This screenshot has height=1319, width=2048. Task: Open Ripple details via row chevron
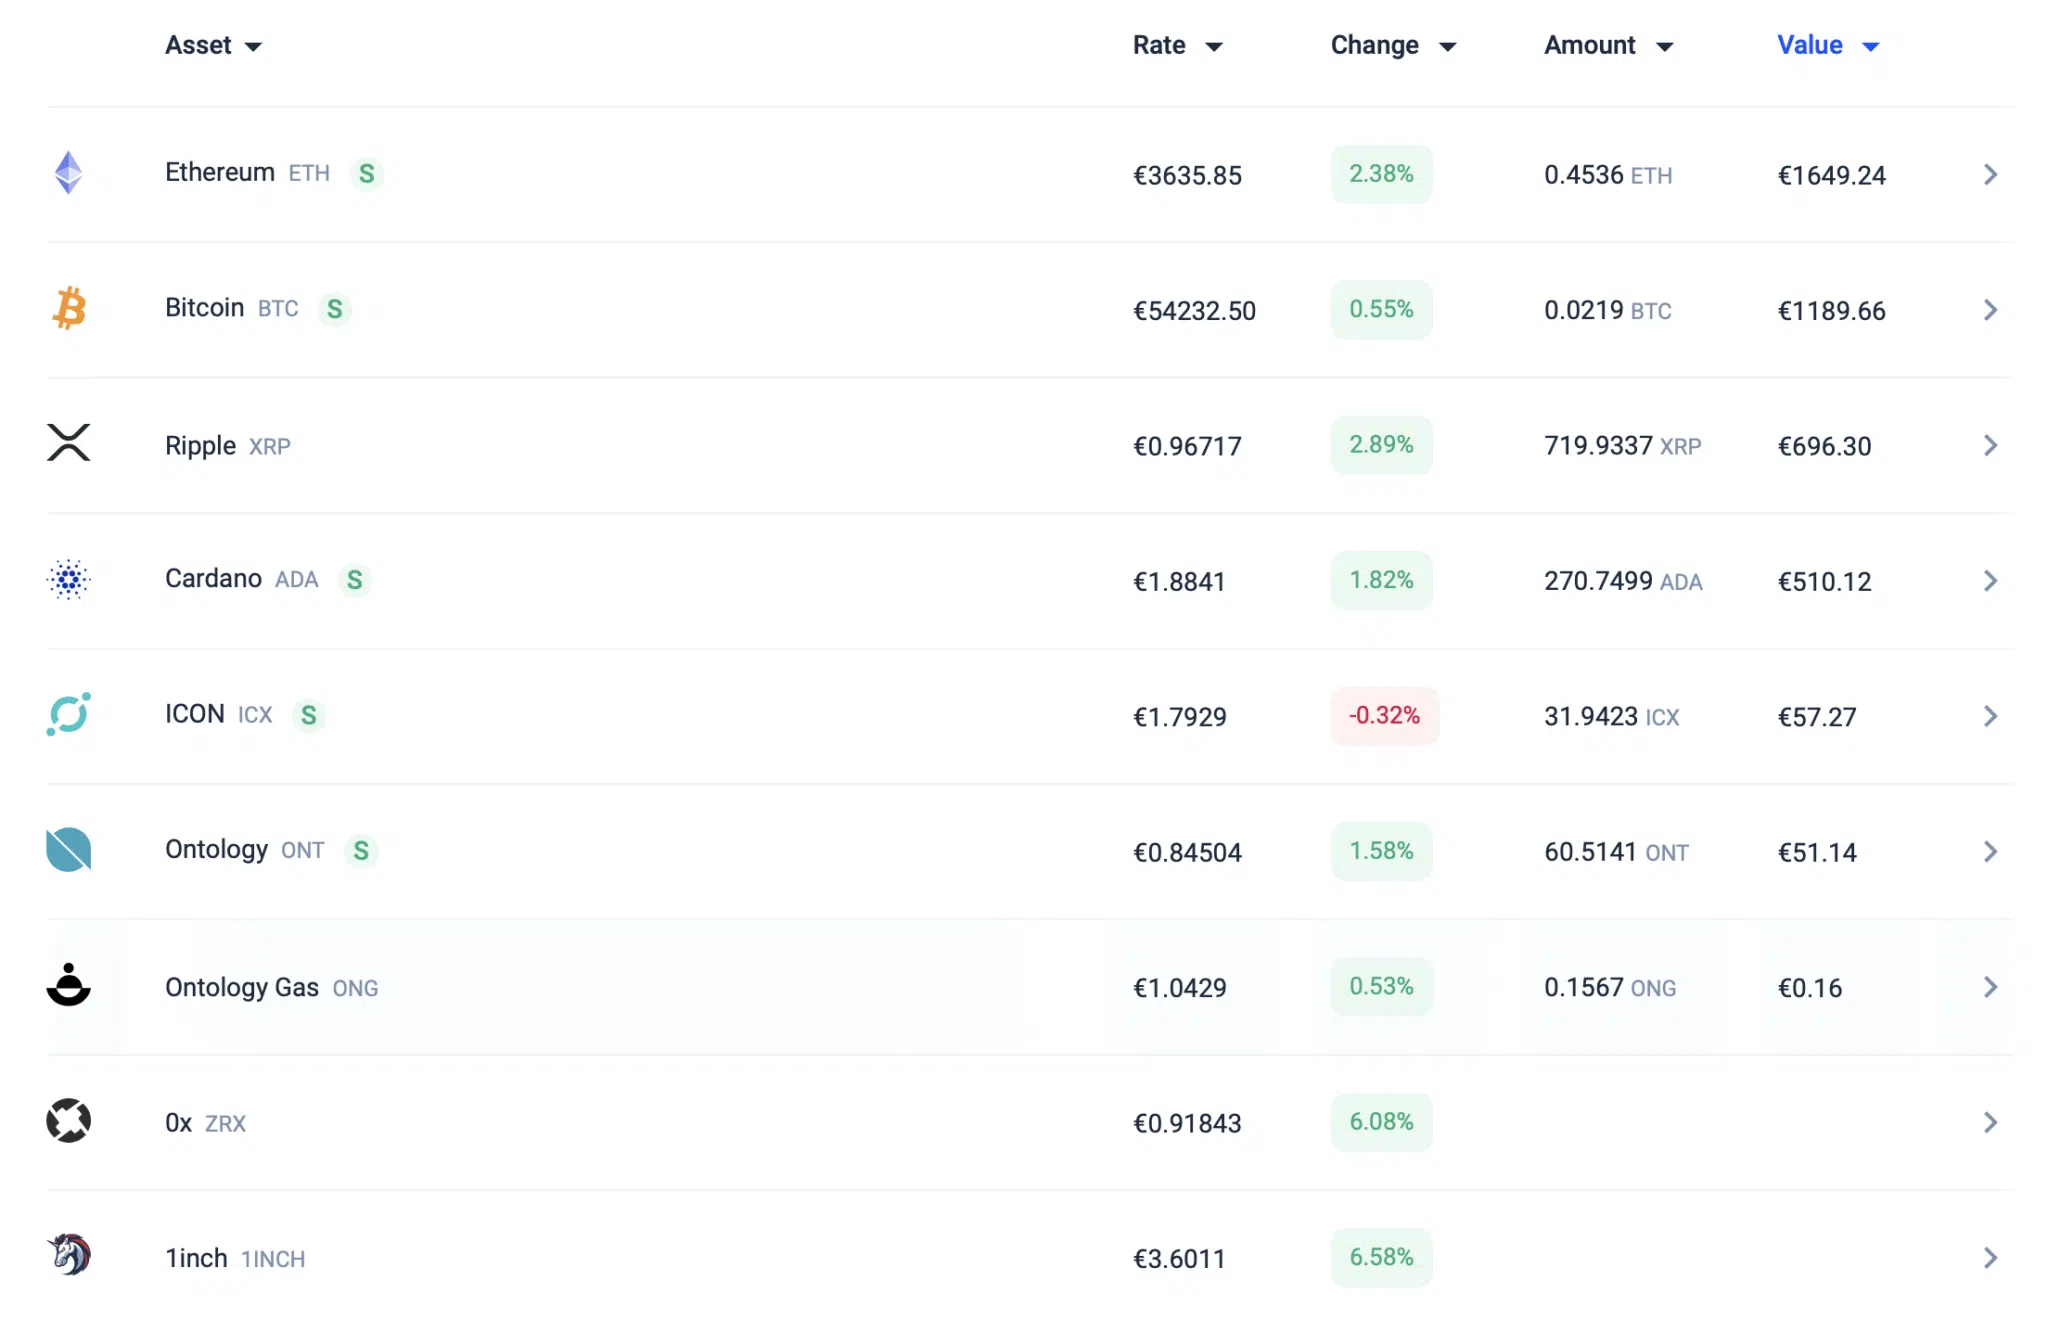pos(1990,445)
